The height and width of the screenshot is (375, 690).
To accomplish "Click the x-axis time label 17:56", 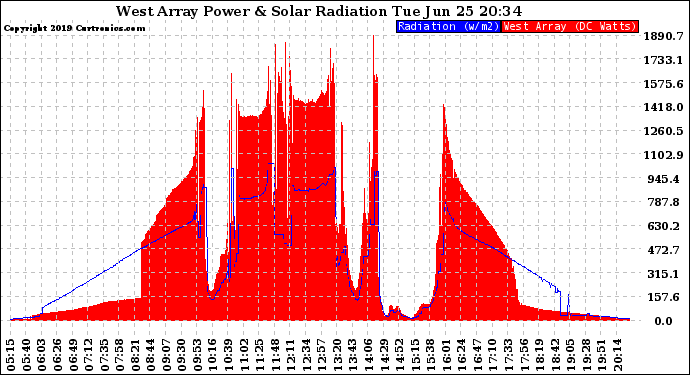I will tap(523, 355).
